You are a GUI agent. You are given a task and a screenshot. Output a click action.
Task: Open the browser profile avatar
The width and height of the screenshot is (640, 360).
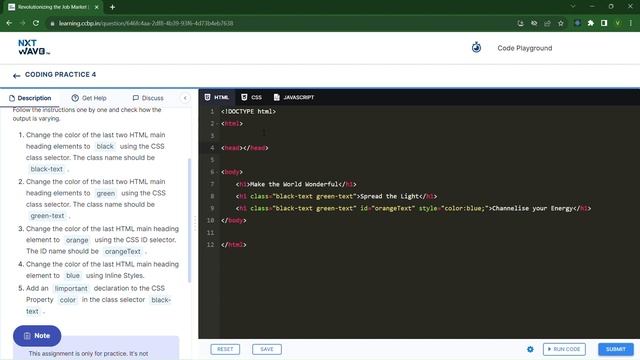618,23
